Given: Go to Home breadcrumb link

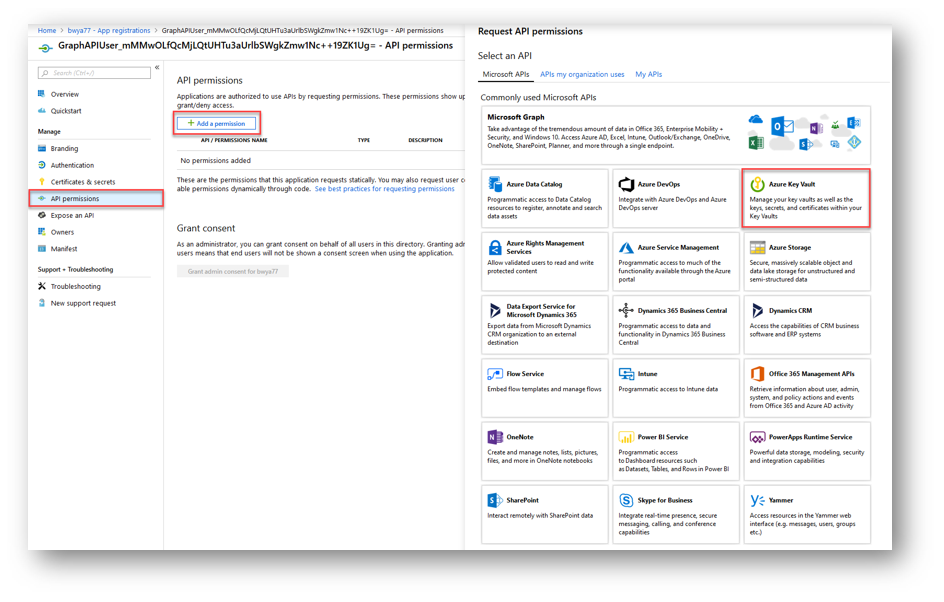Looking at the screenshot, I should click(47, 31).
